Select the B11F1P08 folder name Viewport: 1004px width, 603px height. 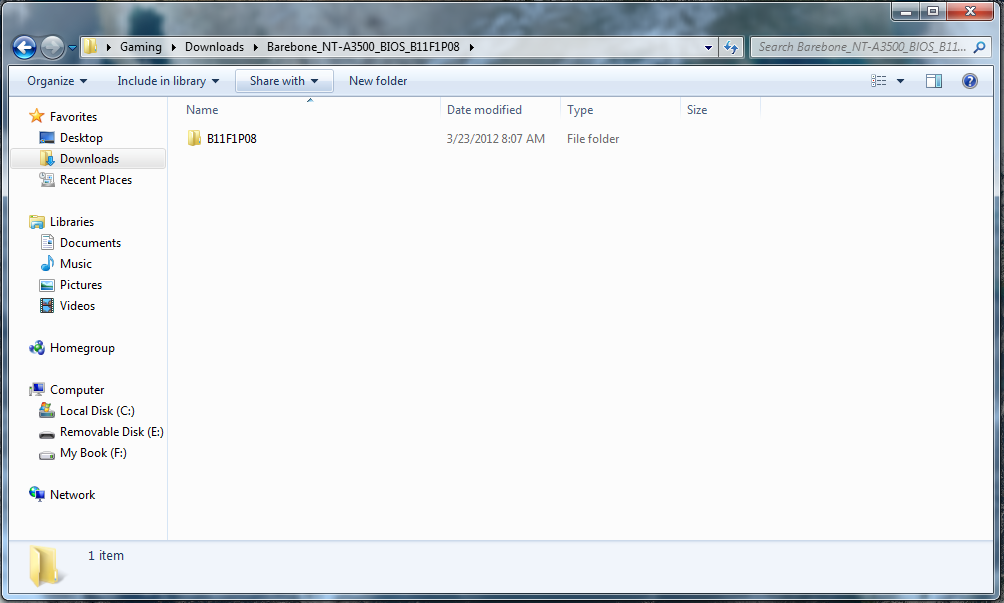point(231,139)
